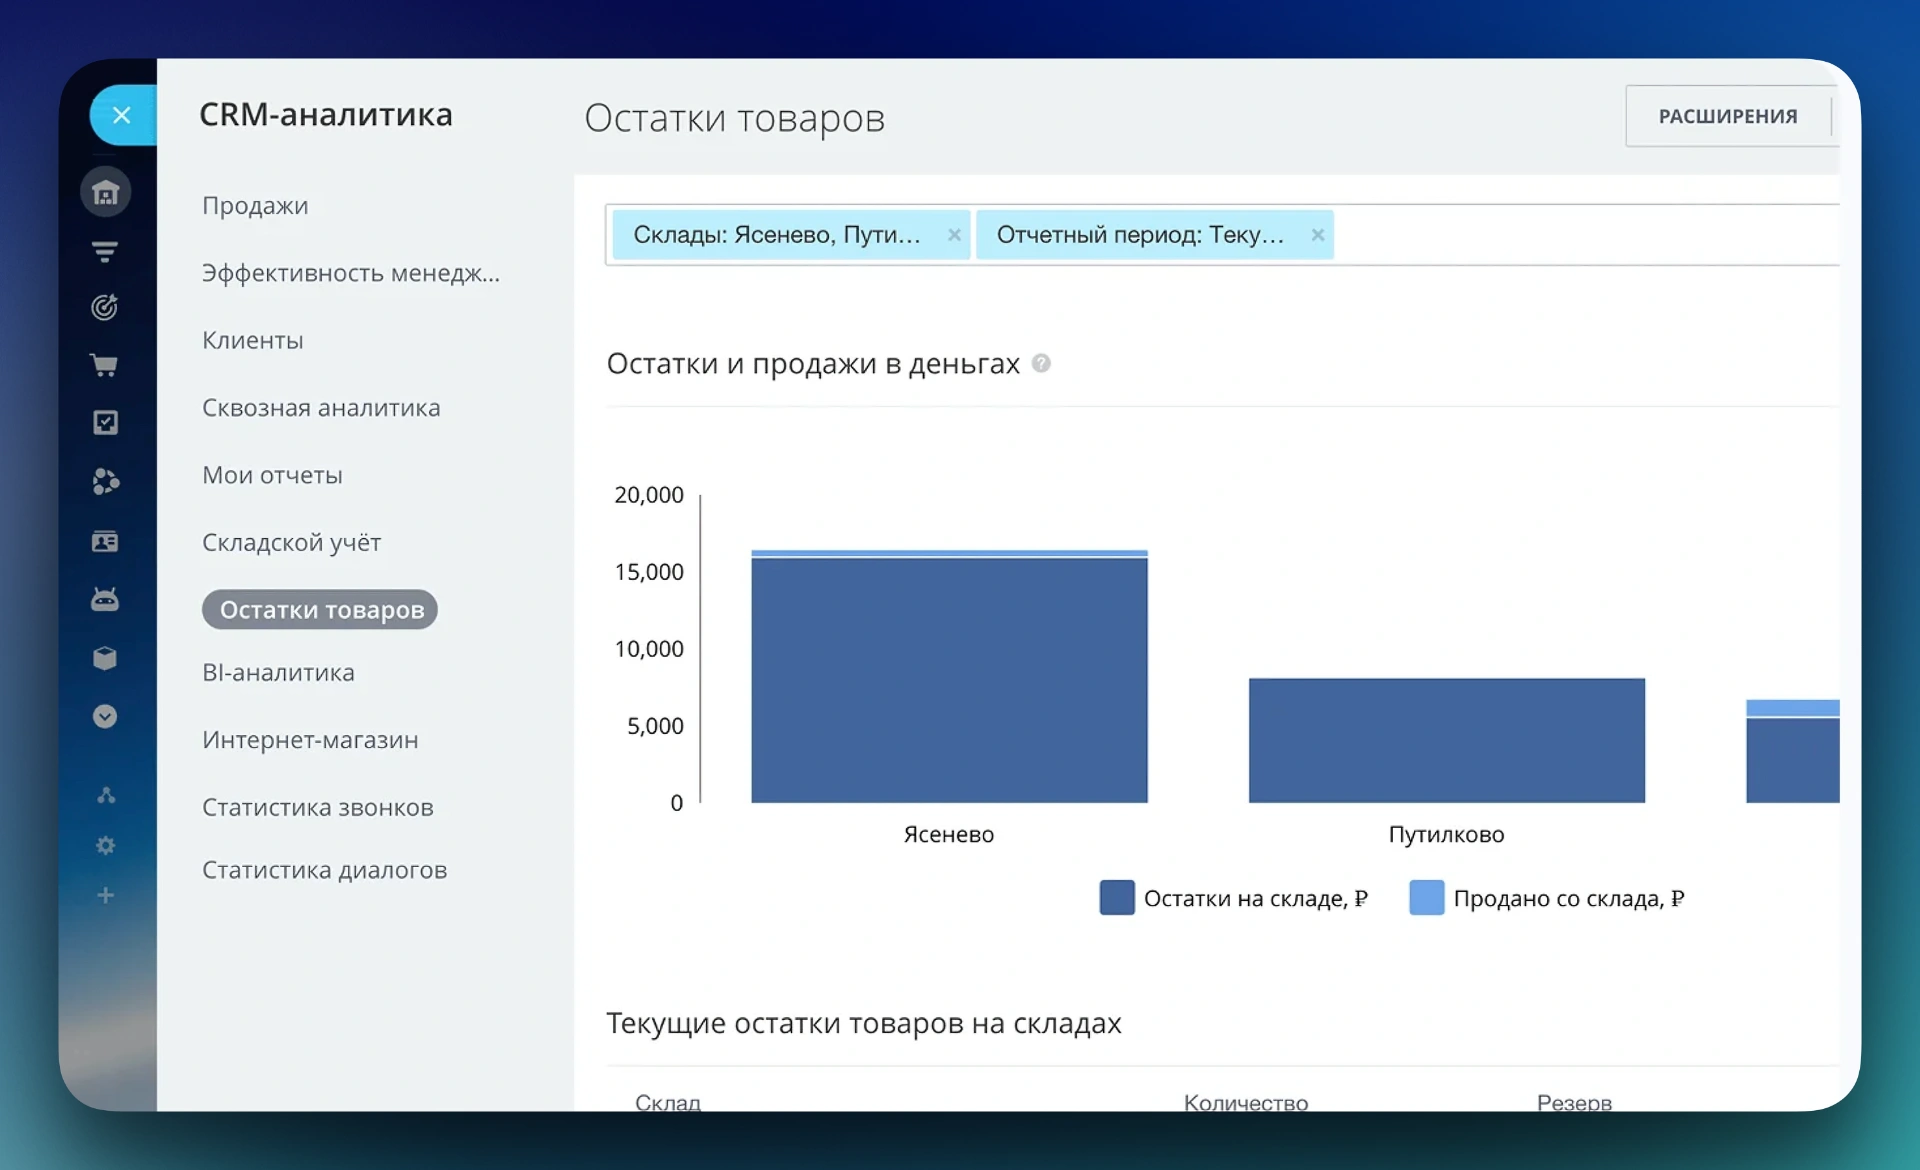Click the target goal icon in sidebar
The image size is (1920, 1170).
coord(105,307)
